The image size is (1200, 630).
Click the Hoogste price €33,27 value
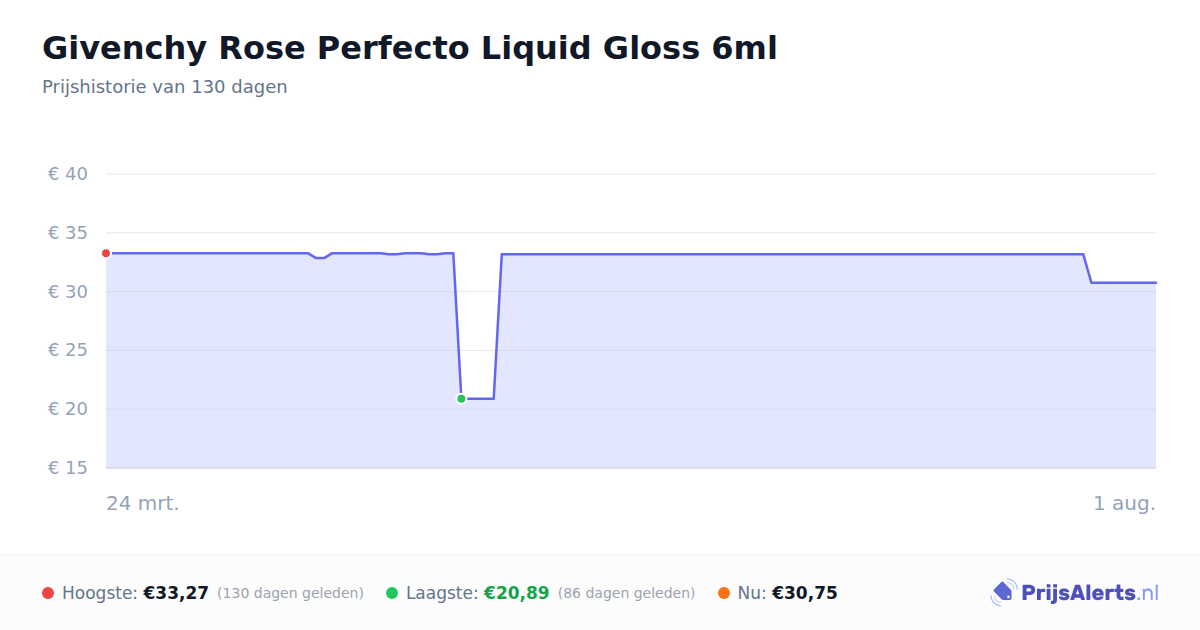tap(176, 593)
